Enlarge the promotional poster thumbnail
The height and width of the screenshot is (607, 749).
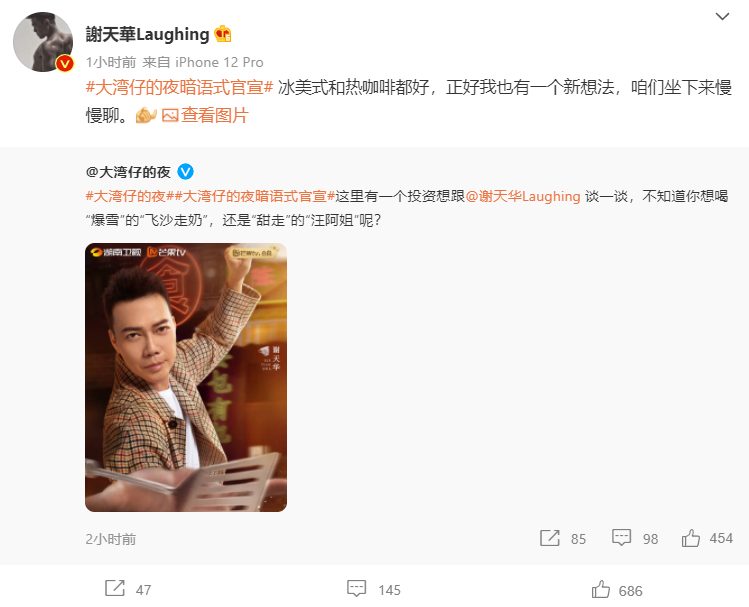[186, 377]
